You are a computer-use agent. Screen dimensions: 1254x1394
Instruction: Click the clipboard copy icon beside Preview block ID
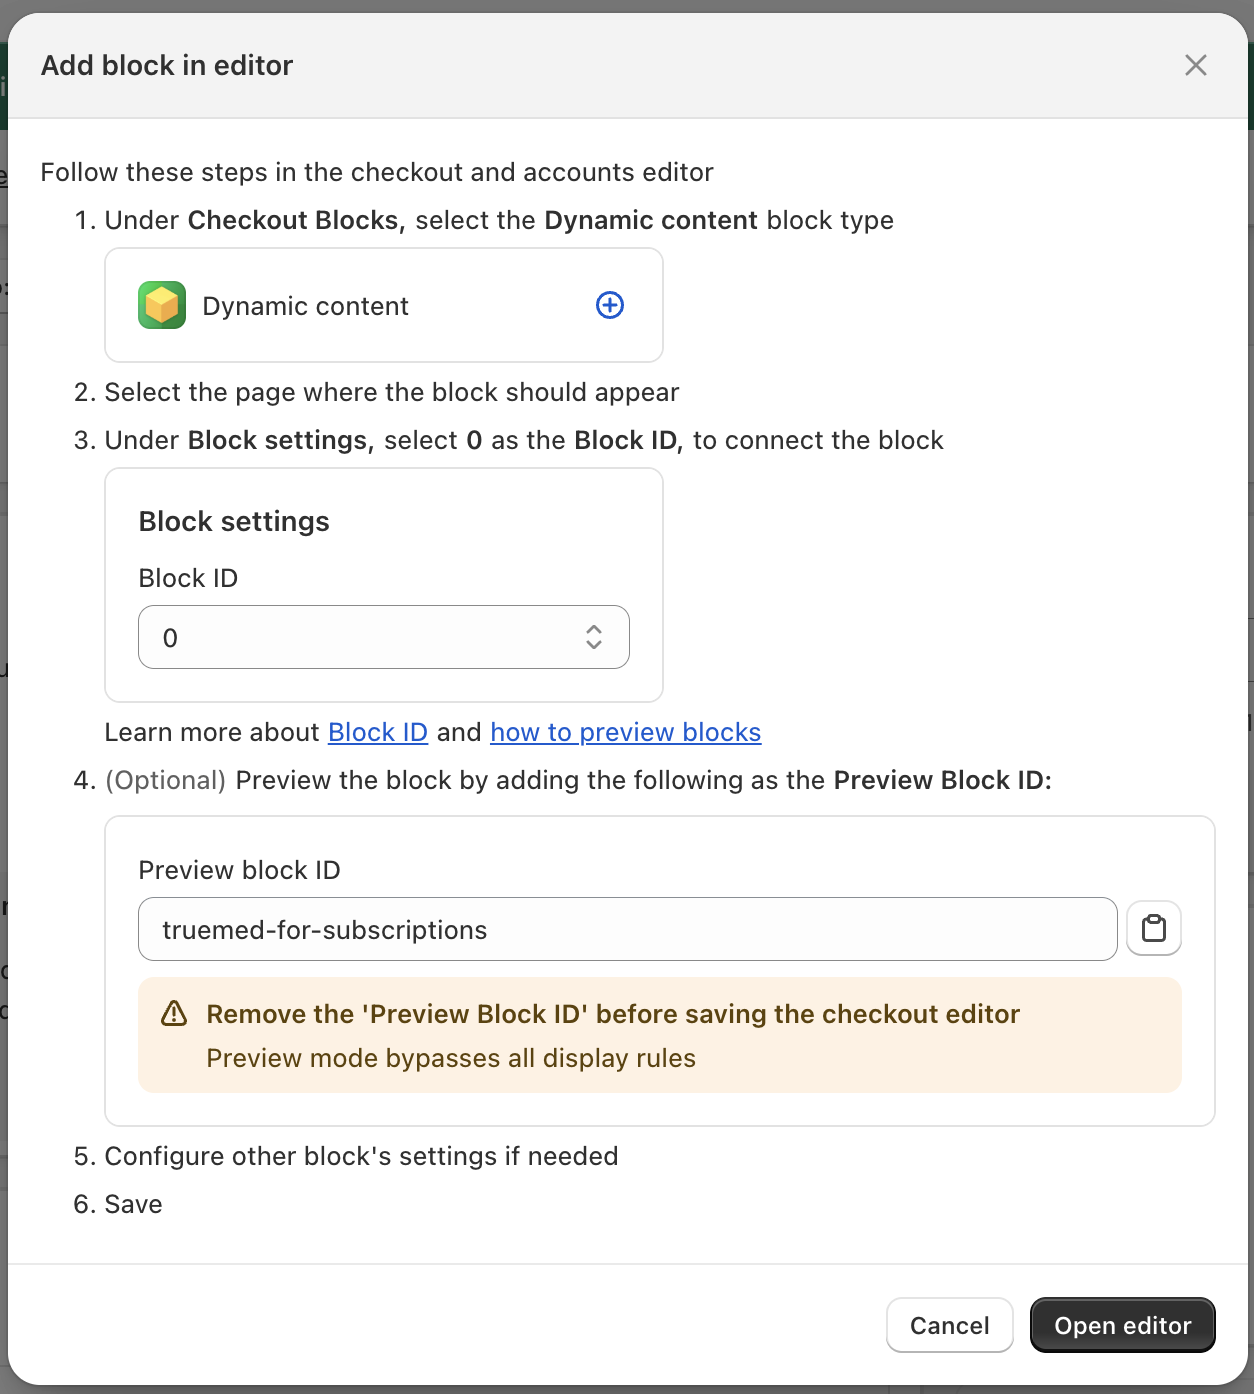point(1154,929)
